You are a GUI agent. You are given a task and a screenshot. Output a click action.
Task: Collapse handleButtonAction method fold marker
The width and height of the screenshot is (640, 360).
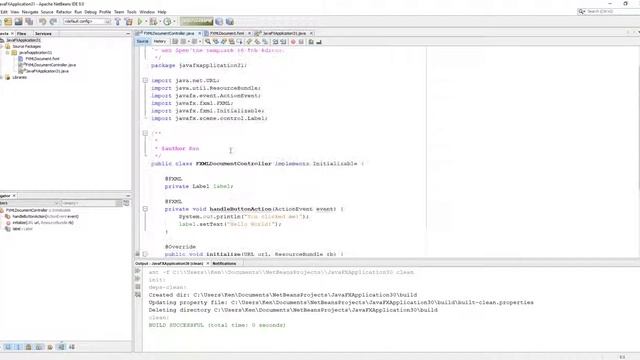(145, 209)
